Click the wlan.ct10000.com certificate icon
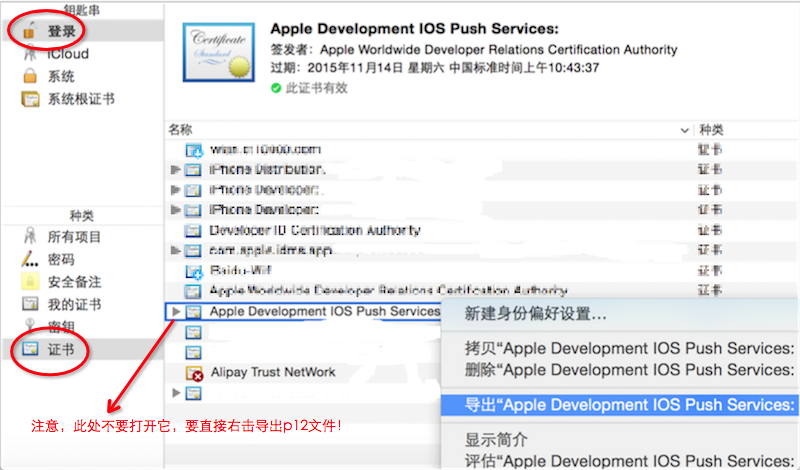This screenshot has height=470, width=800. click(194, 150)
